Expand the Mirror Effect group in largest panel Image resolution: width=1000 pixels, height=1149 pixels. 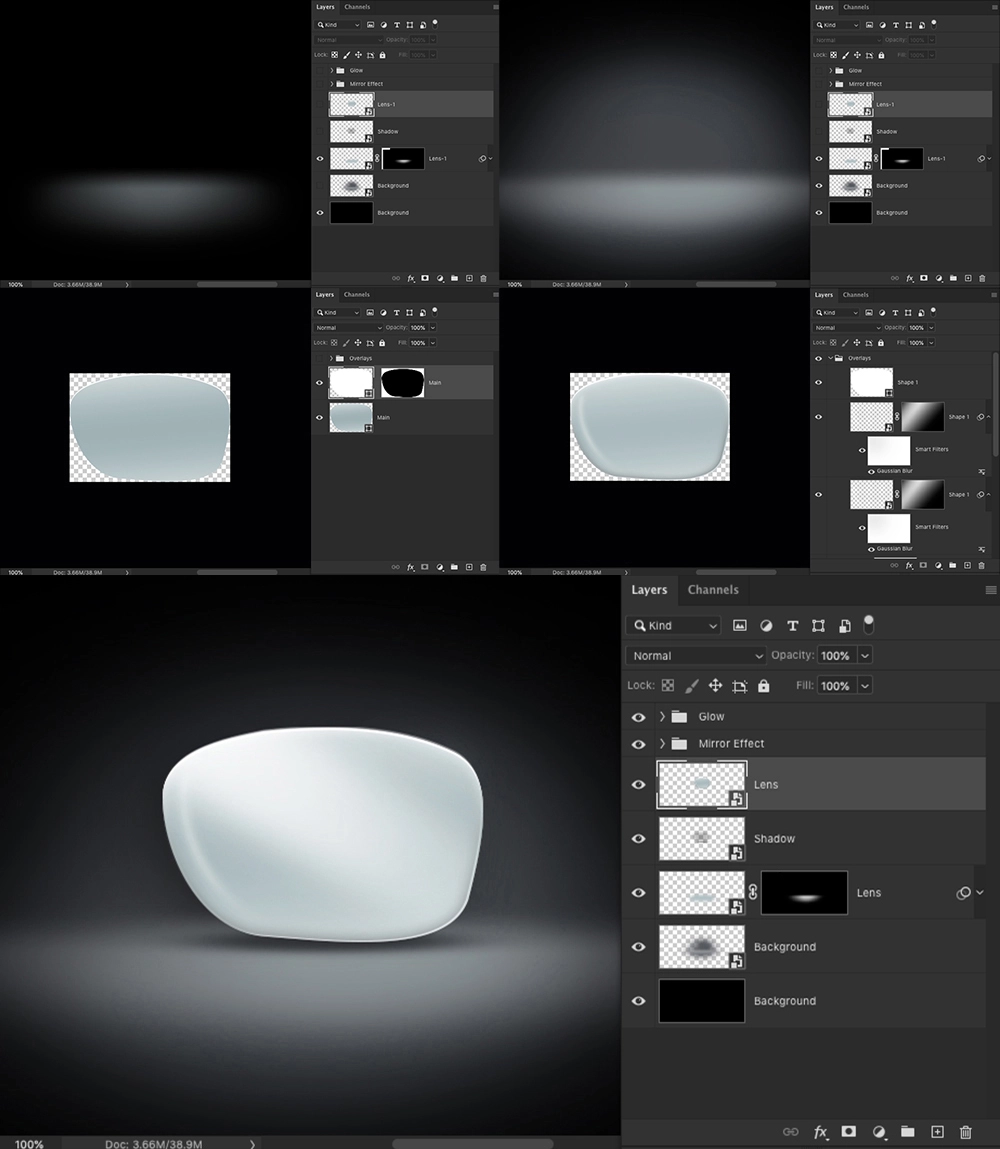(662, 744)
